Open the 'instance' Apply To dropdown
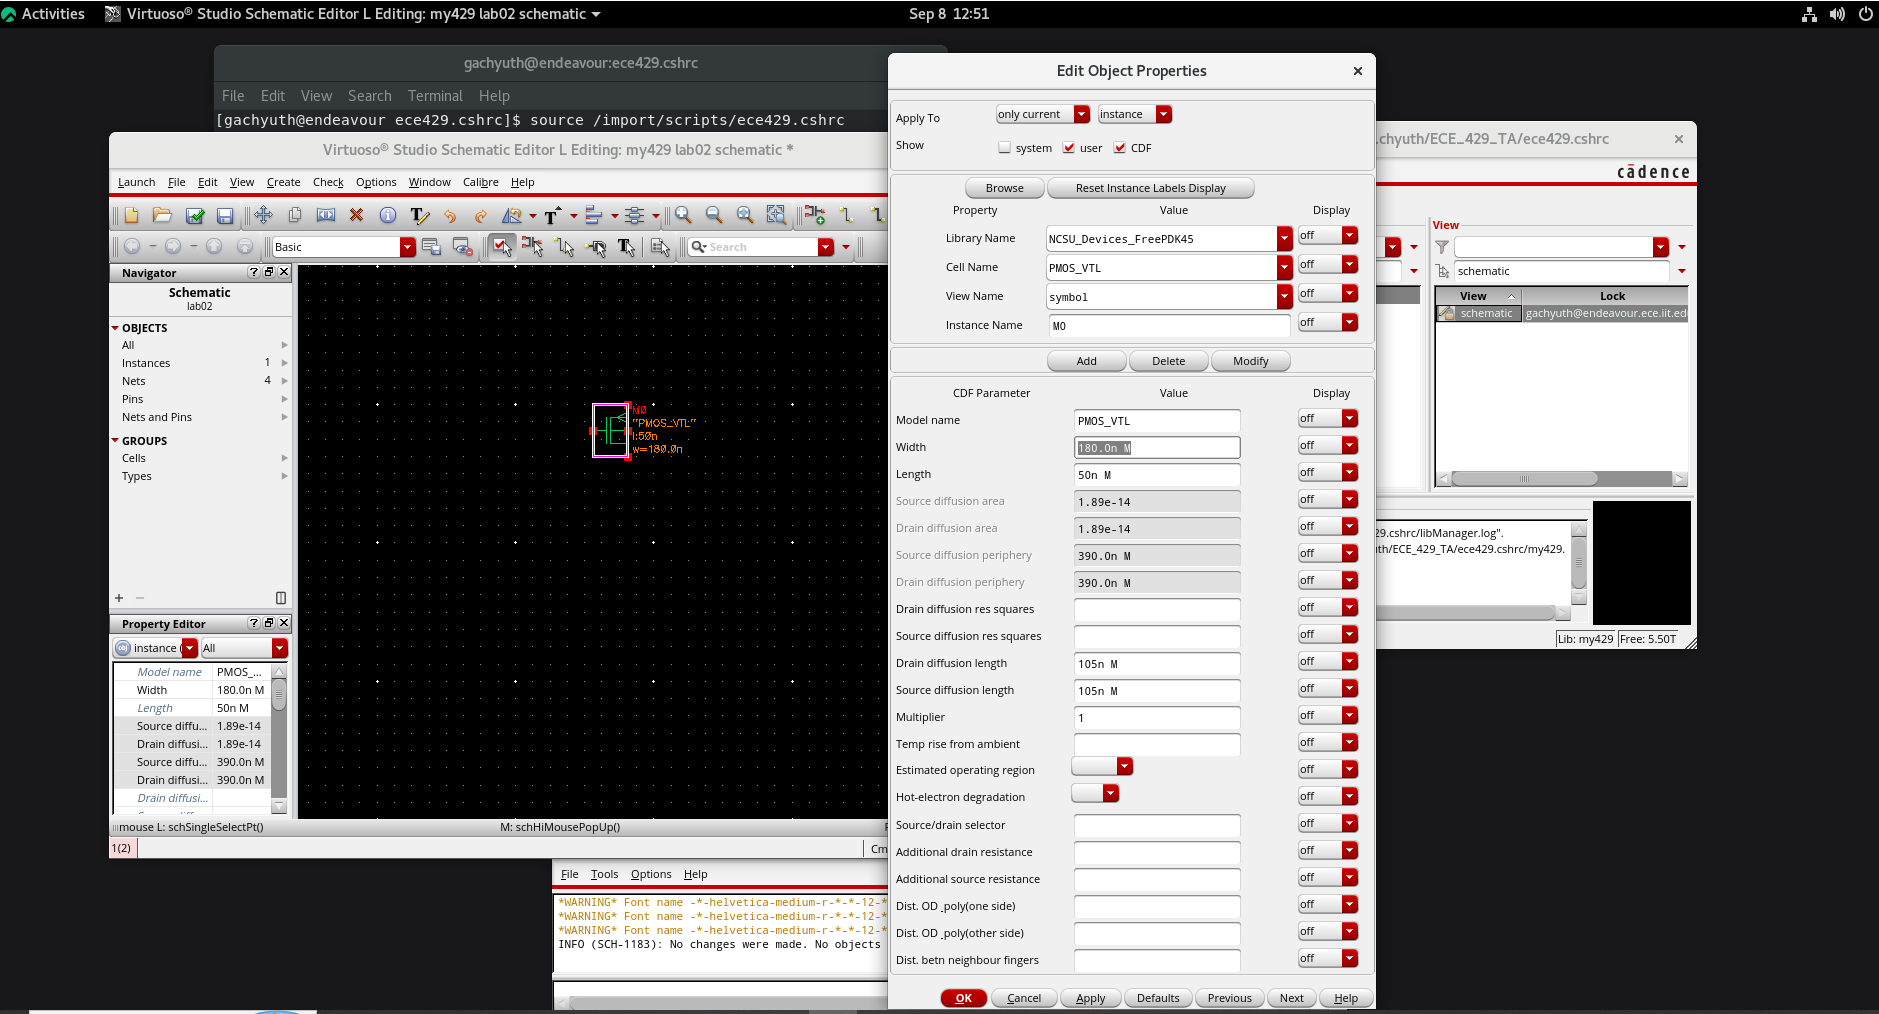This screenshot has width=1879, height=1014. (1134, 114)
